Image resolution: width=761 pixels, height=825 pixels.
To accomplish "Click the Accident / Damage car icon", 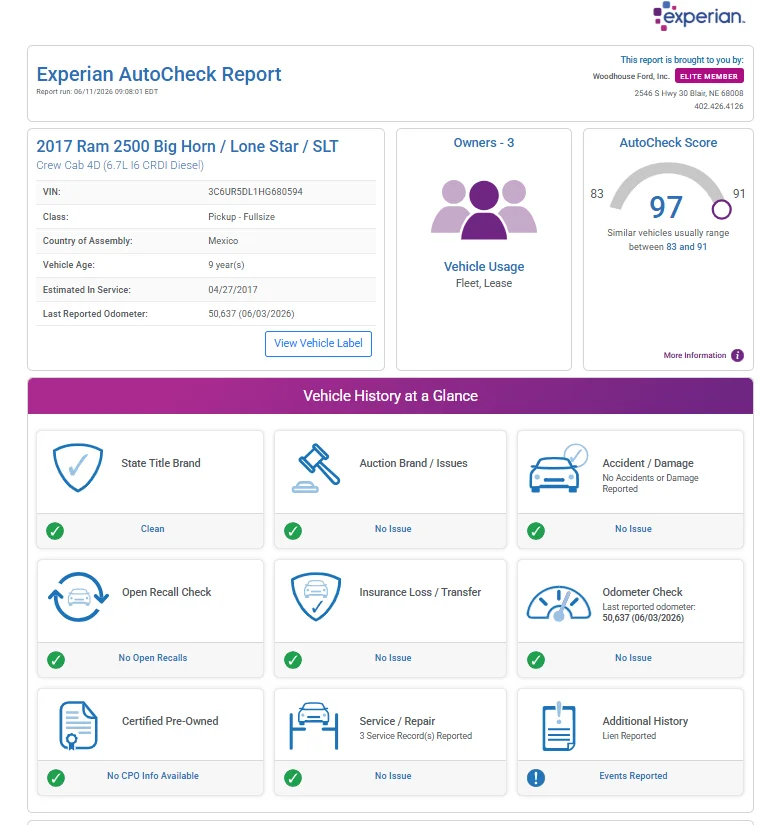I will tap(558, 468).
